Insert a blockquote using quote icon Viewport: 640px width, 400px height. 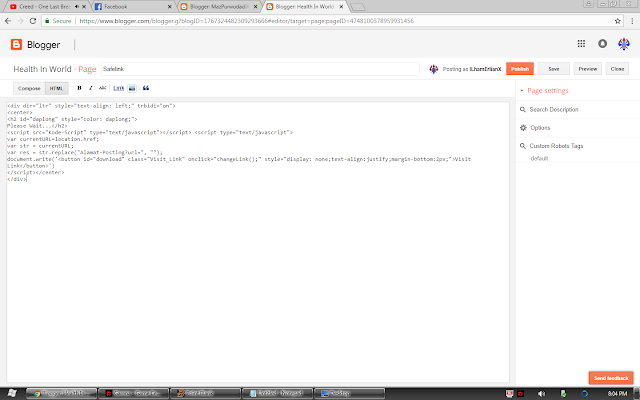[146, 88]
